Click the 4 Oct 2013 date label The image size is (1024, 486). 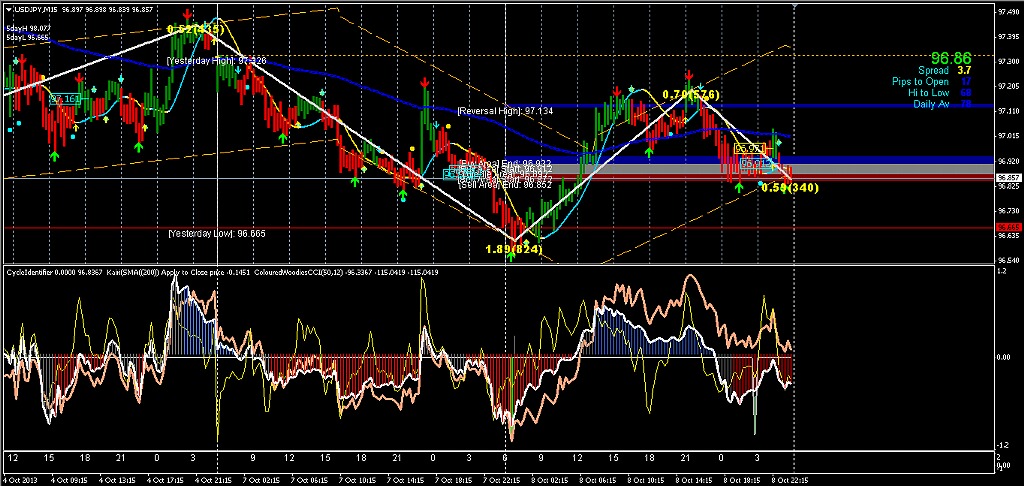[x=19, y=481]
